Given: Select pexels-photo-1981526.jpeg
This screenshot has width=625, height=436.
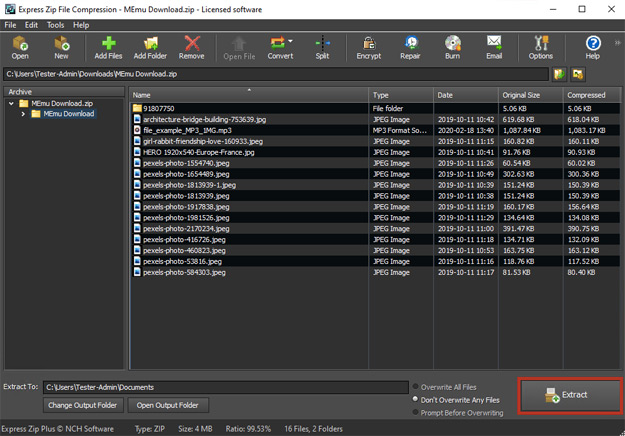Looking at the screenshot, I should [375, 218].
